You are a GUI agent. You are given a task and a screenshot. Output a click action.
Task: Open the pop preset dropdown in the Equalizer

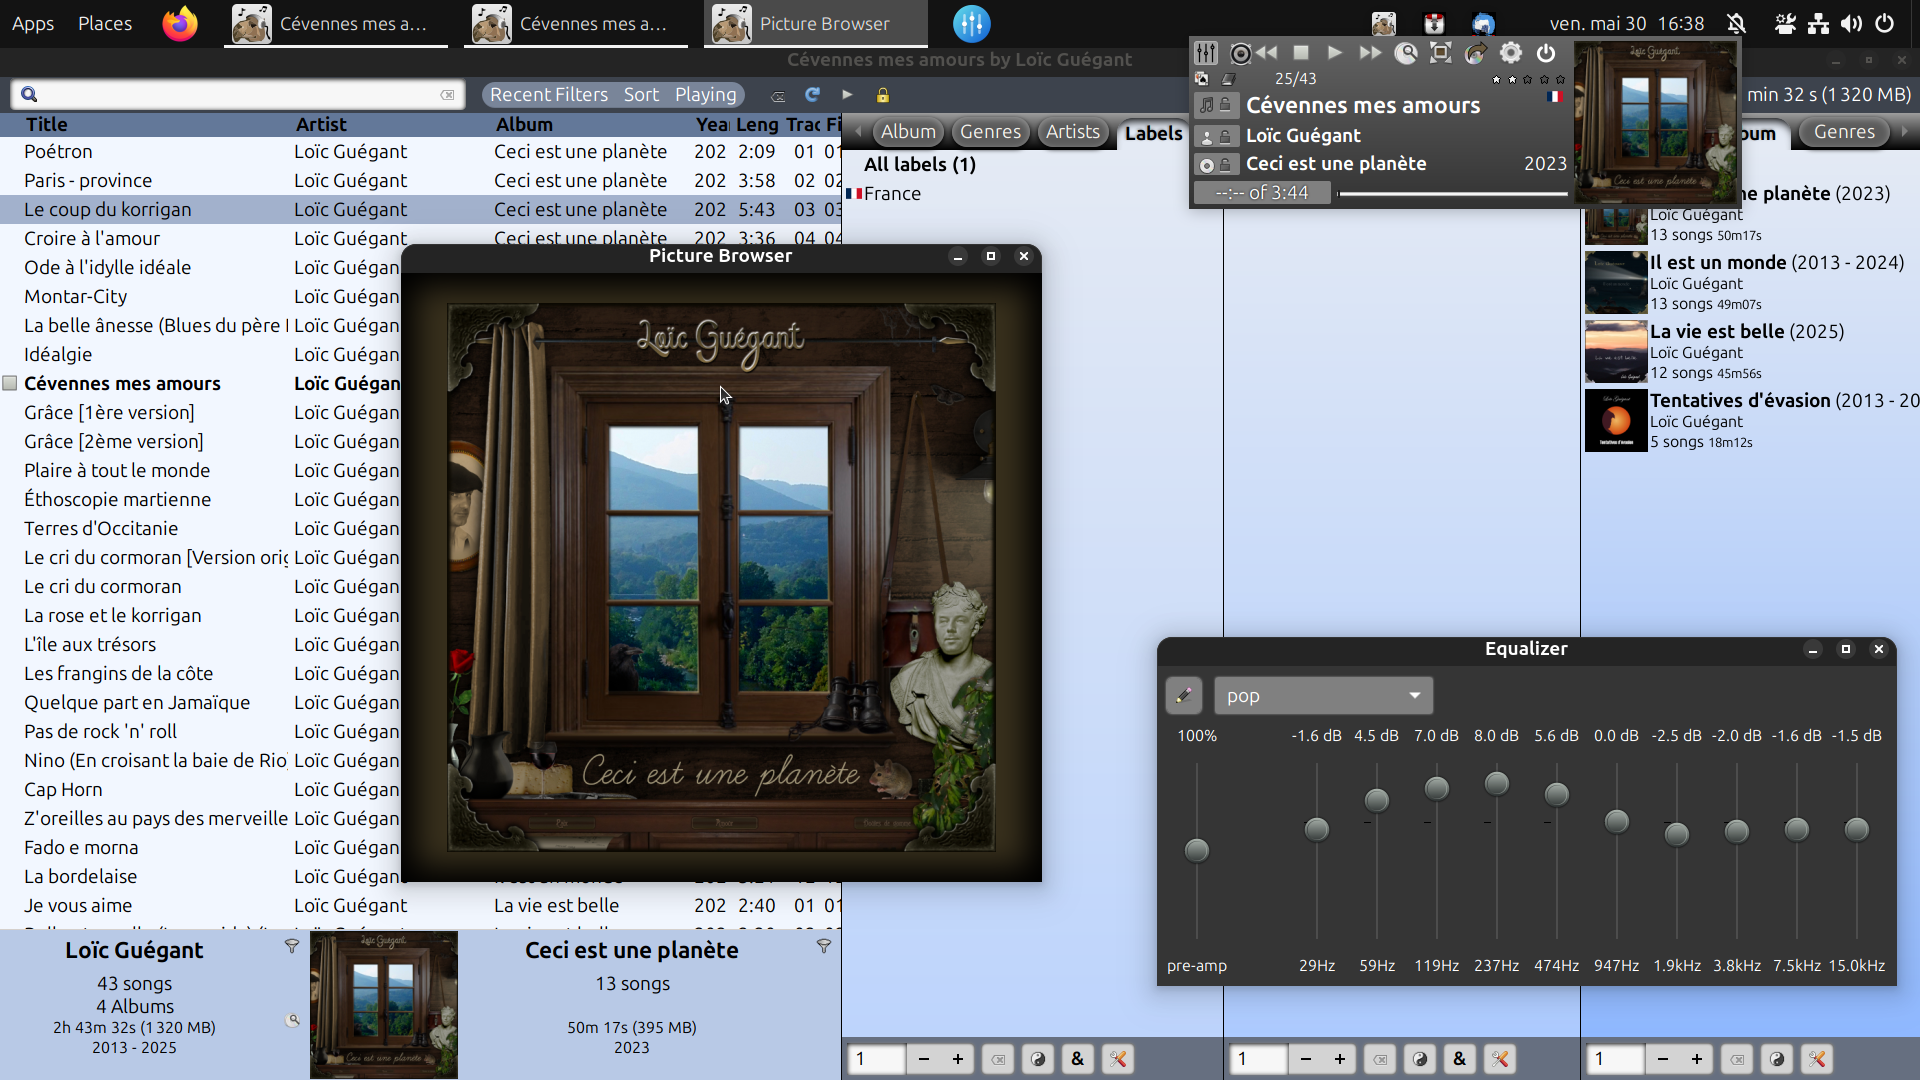[1323, 696]
